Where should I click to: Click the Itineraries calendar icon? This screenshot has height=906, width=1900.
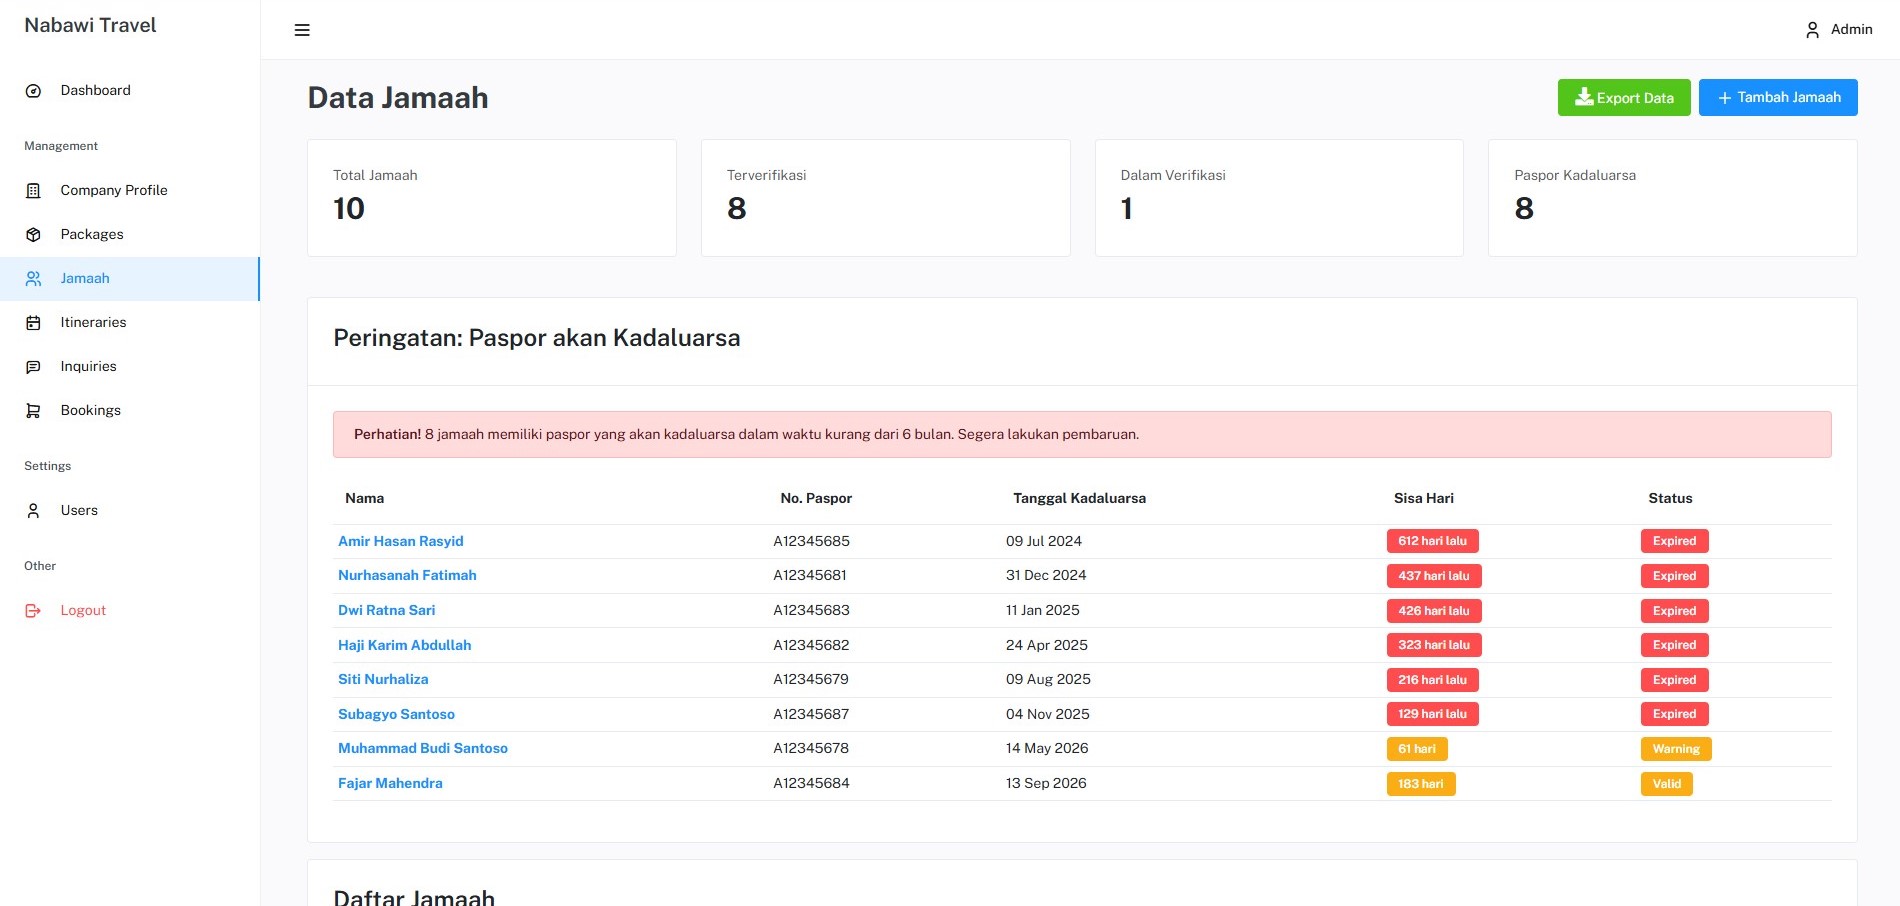(x=33, y=323)
